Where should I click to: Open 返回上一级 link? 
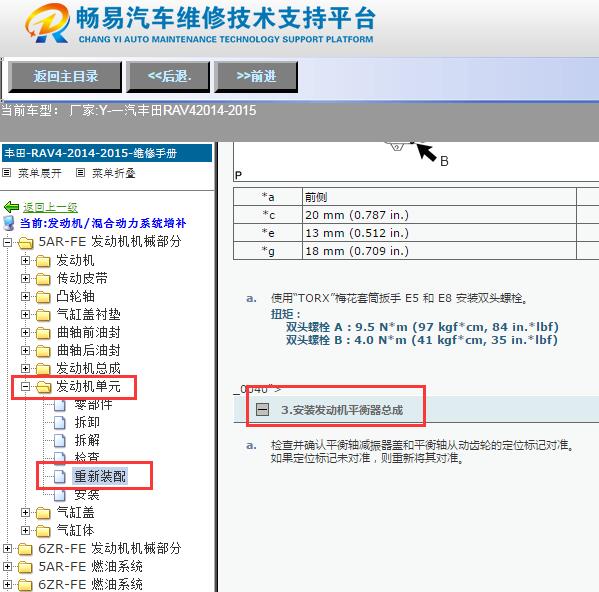click(x=50, y=207)
